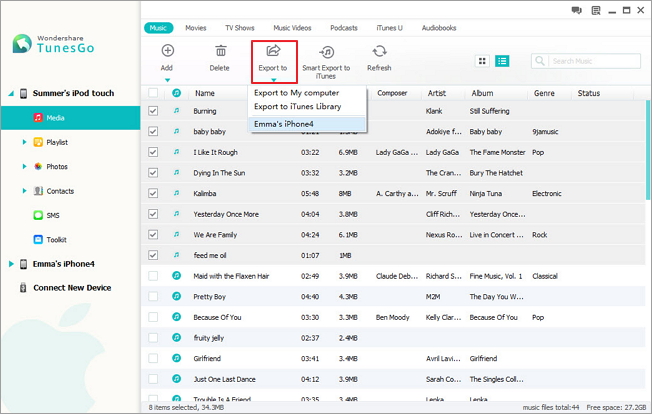Click Smart Export to iTunes icon
This screenshot has width=652, height=414.
(x=326, y=52)
